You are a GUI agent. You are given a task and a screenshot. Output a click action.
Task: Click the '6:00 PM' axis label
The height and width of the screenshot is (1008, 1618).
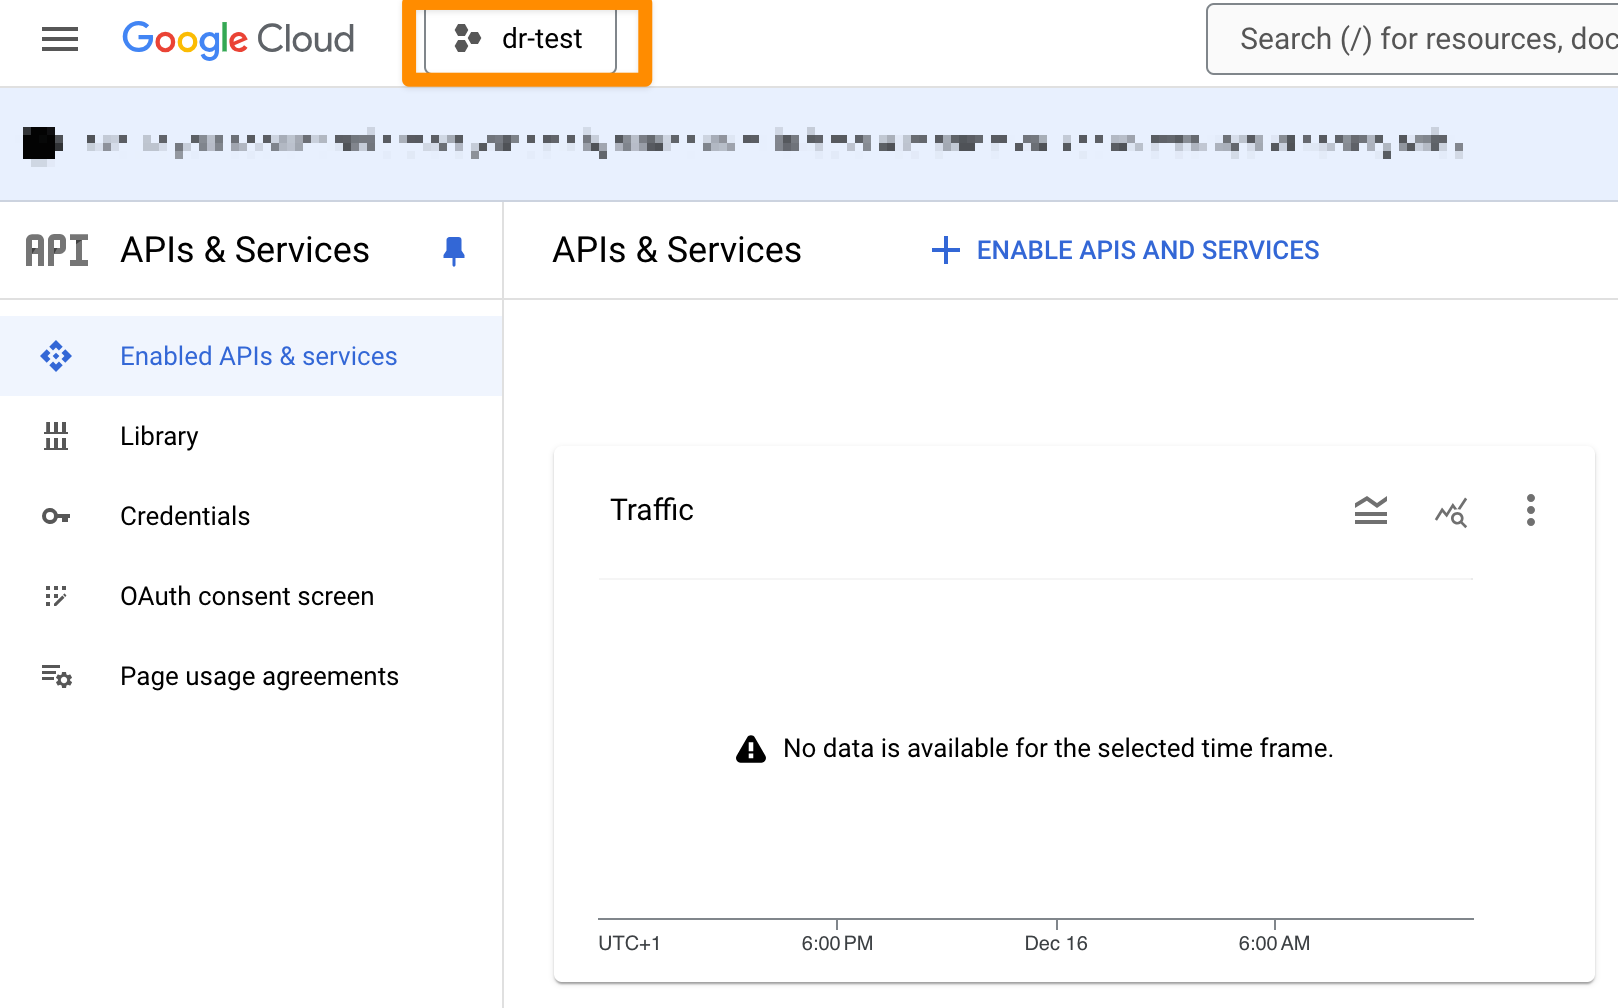[x=837, y=943]
